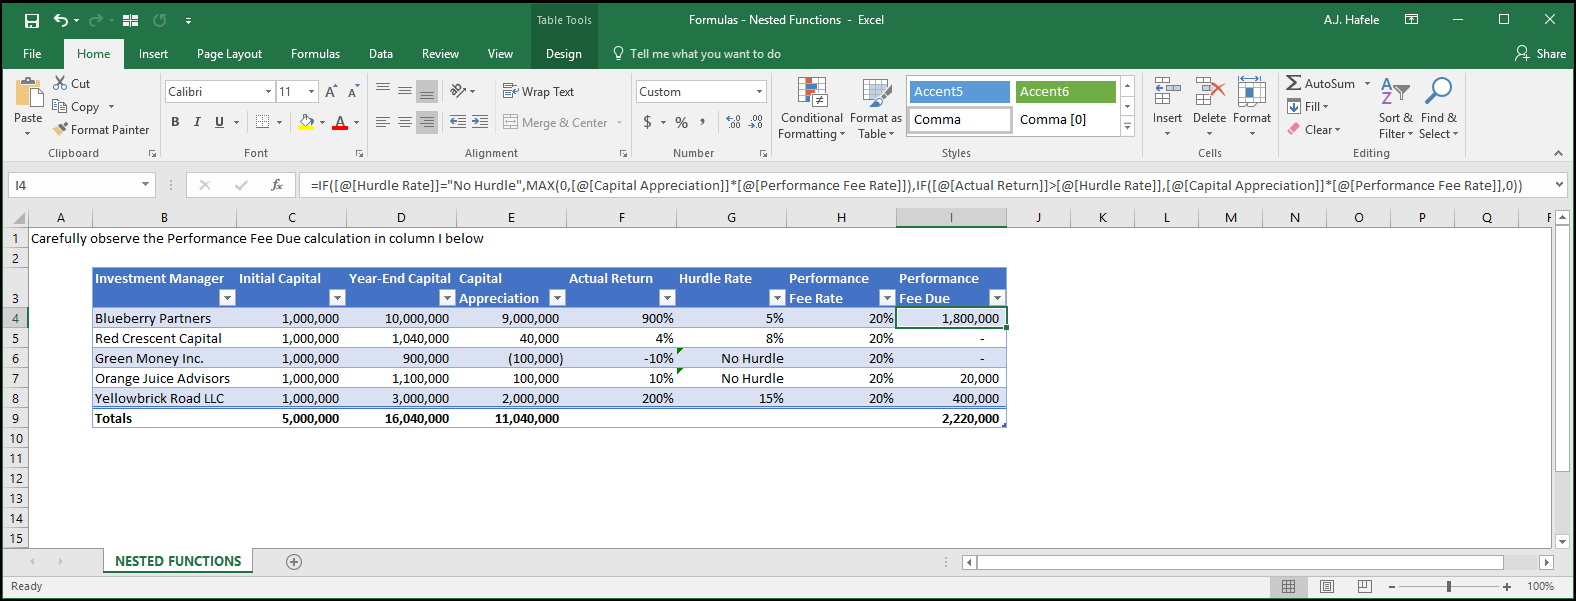Image resolution: width=1576 pixels, height=601 pixels.
Task: Toggle Bold formatting
Action: point(175,122)
